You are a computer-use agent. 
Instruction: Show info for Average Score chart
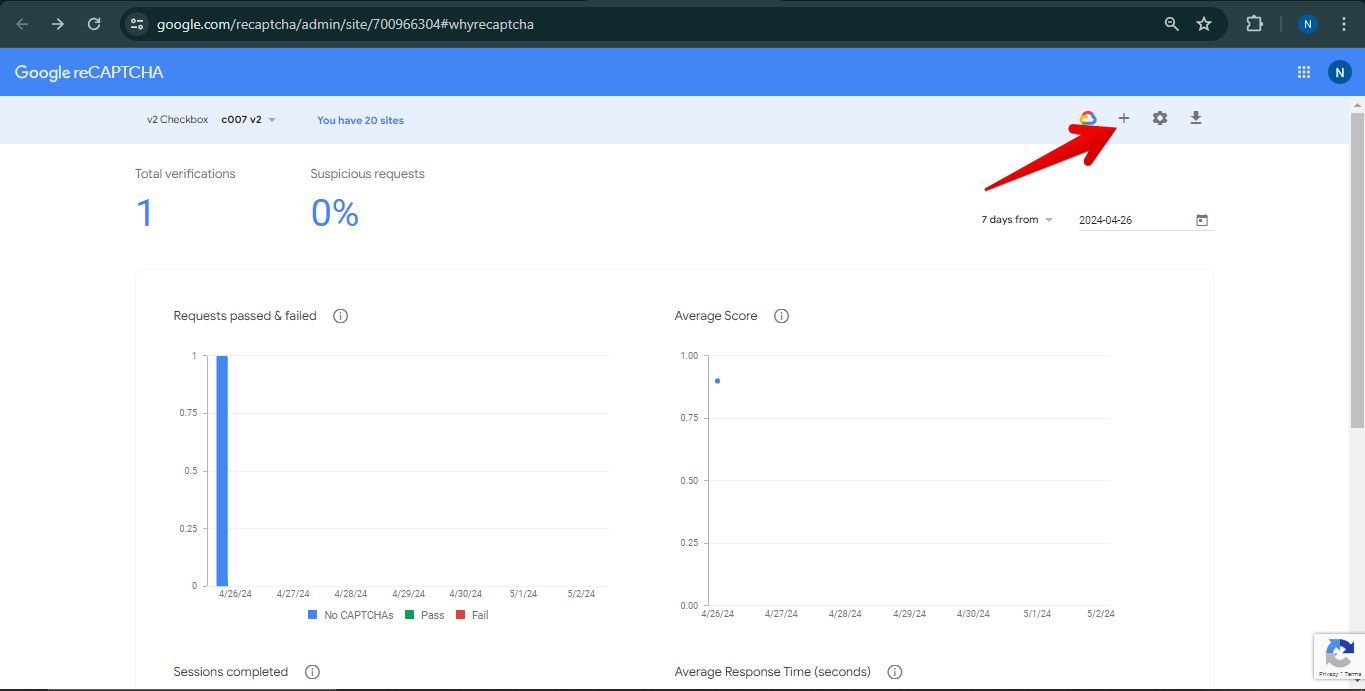(782, 316)
